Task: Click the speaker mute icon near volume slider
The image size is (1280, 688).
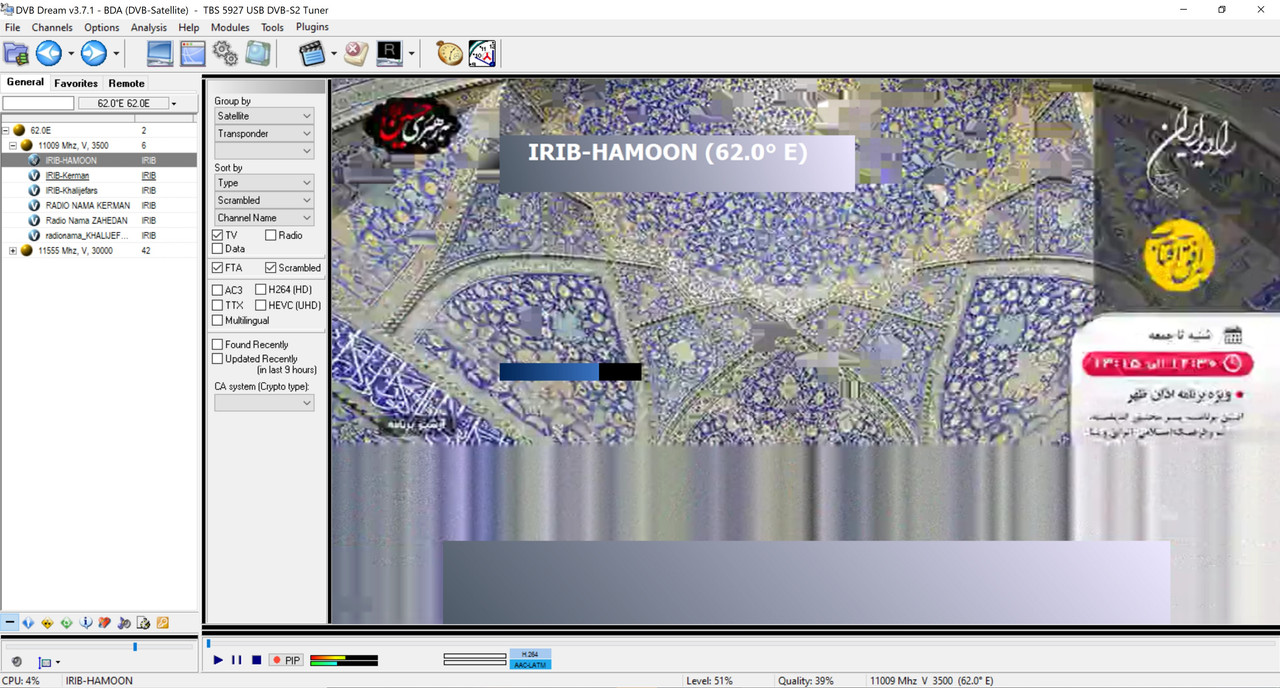Action: tap(16, 662)
